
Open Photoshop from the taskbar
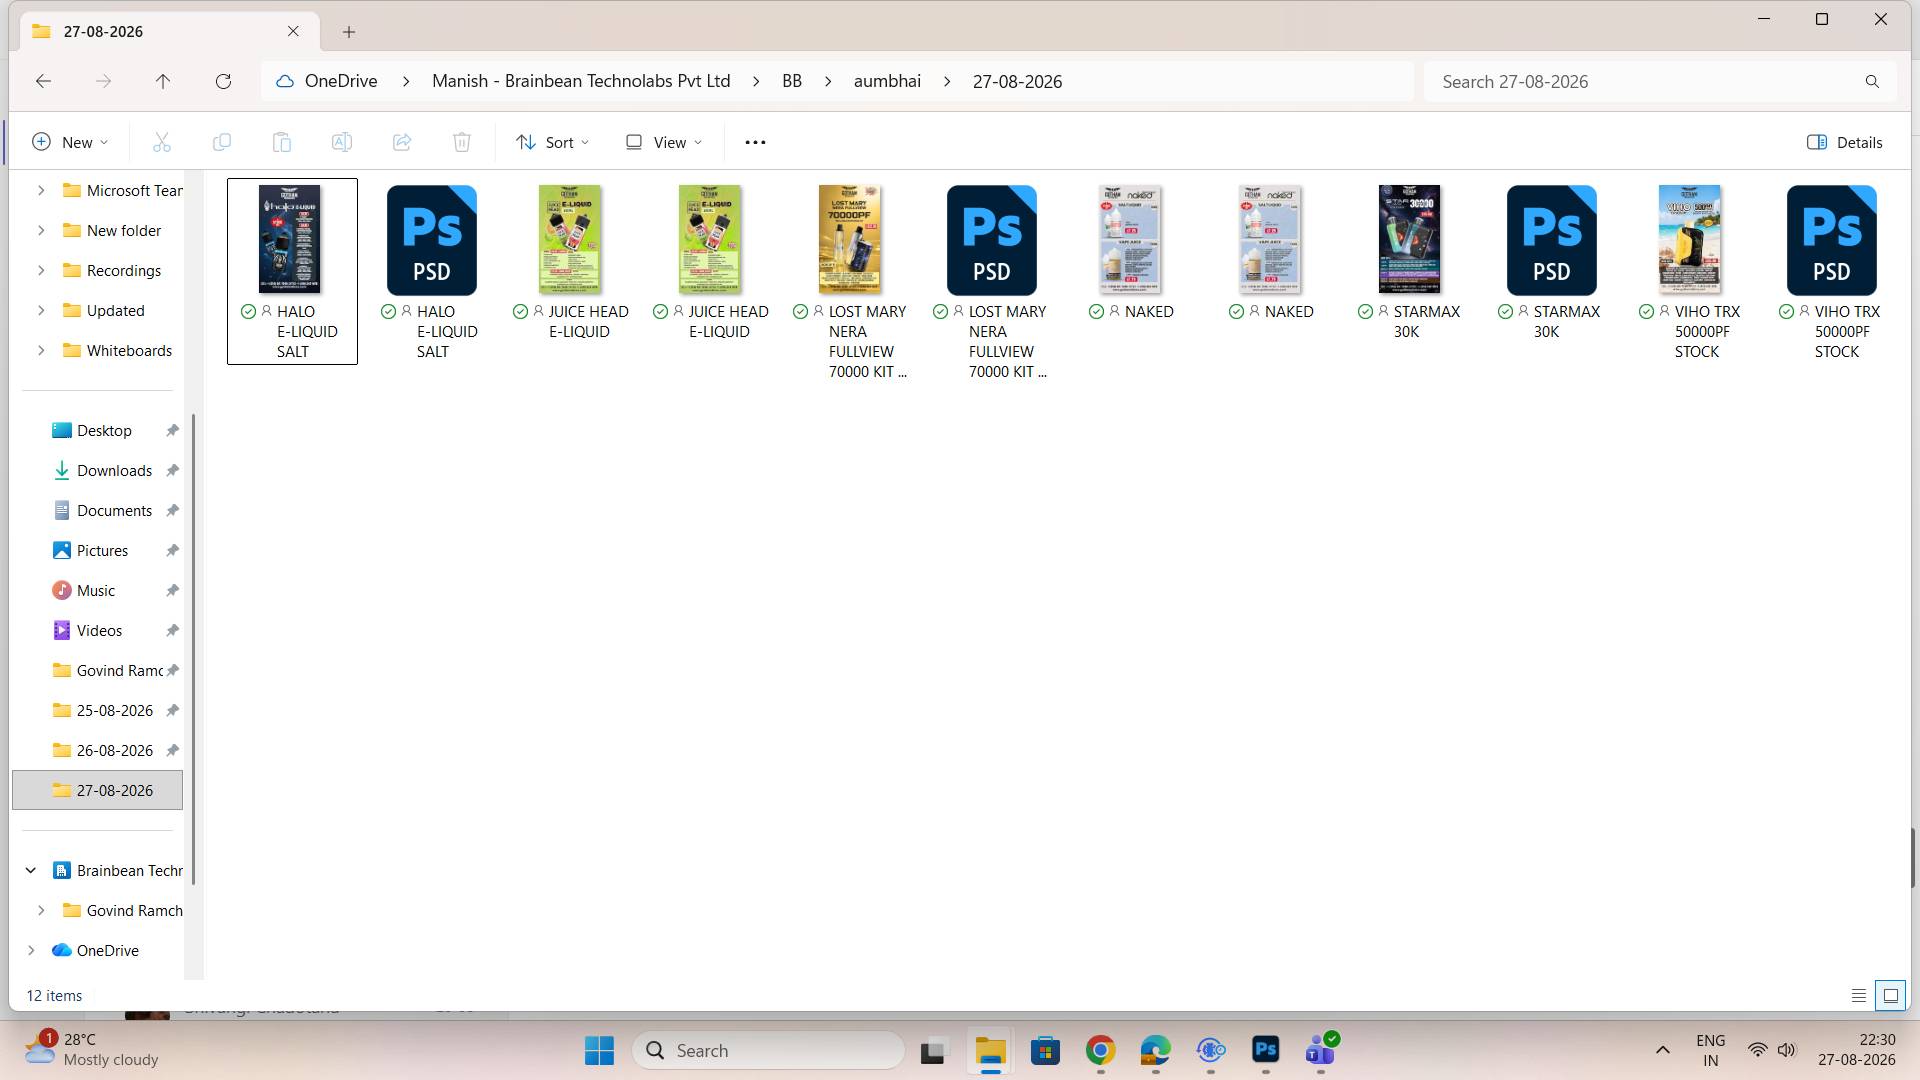point(1265,1050)
